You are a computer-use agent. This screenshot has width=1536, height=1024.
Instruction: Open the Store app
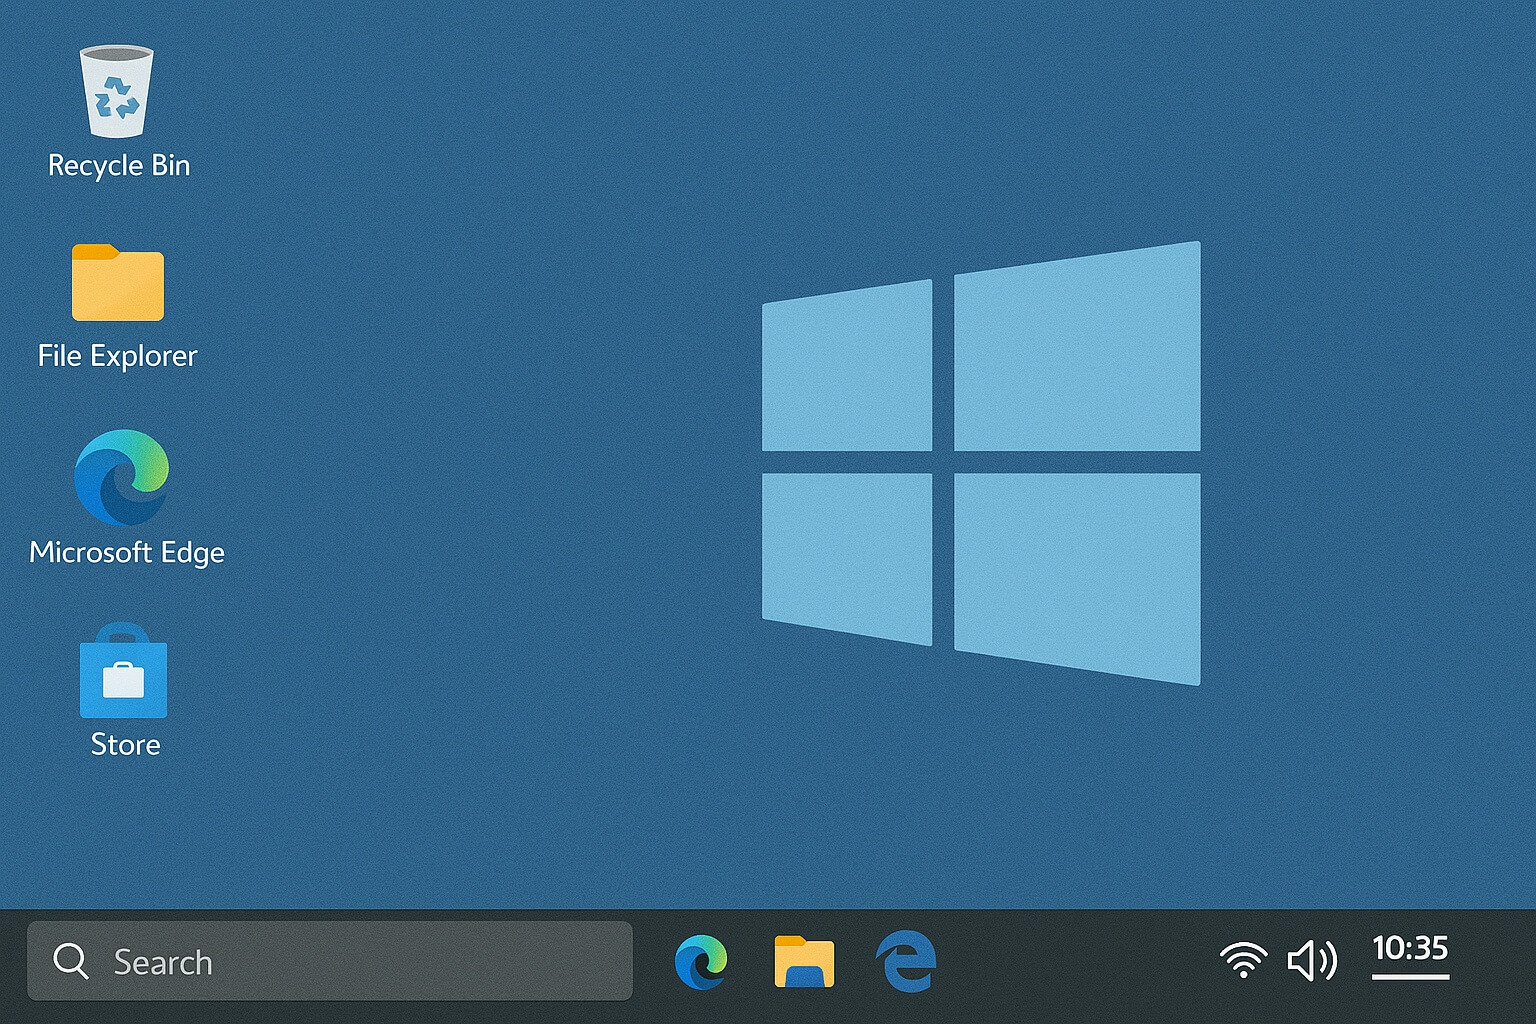pos(123,677)
